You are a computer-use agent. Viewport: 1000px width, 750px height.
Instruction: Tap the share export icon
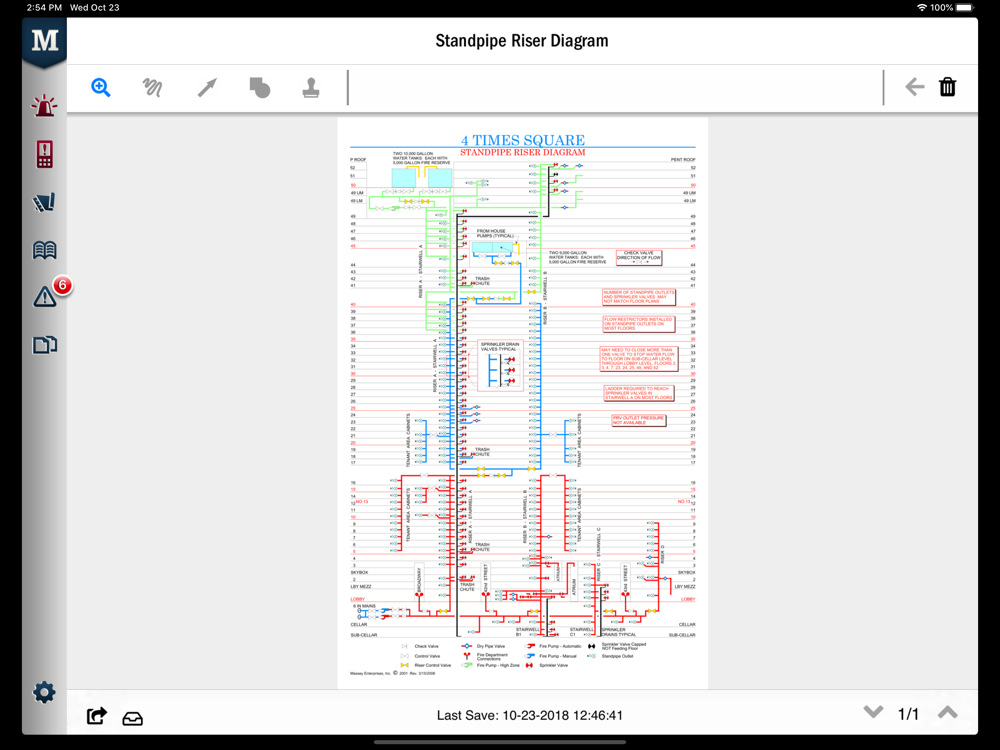tap(96, 716)
